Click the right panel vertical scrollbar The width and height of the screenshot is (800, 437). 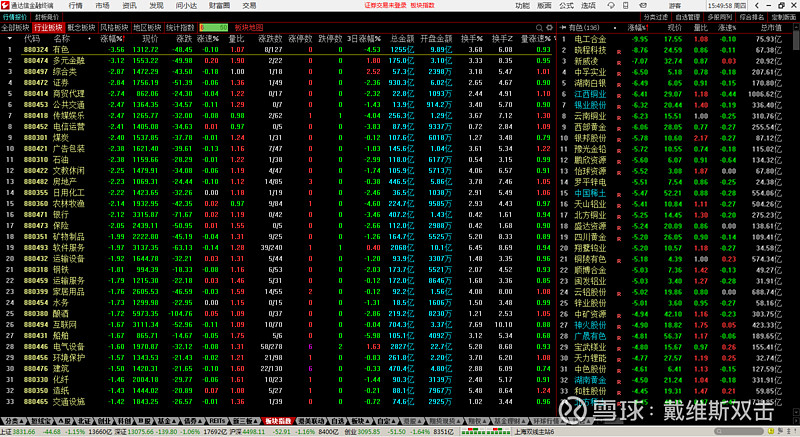tap(796, 219)
